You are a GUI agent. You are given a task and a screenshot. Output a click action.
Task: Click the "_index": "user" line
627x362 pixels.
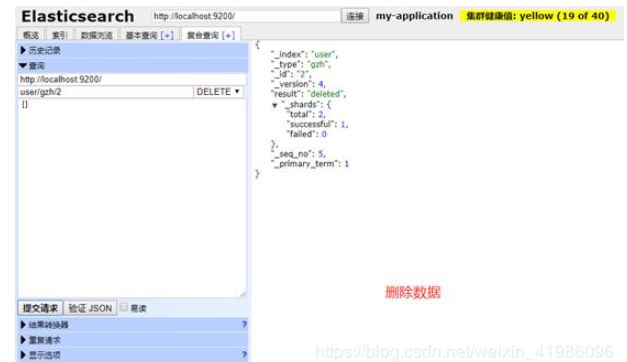click(x=305, y=54)
